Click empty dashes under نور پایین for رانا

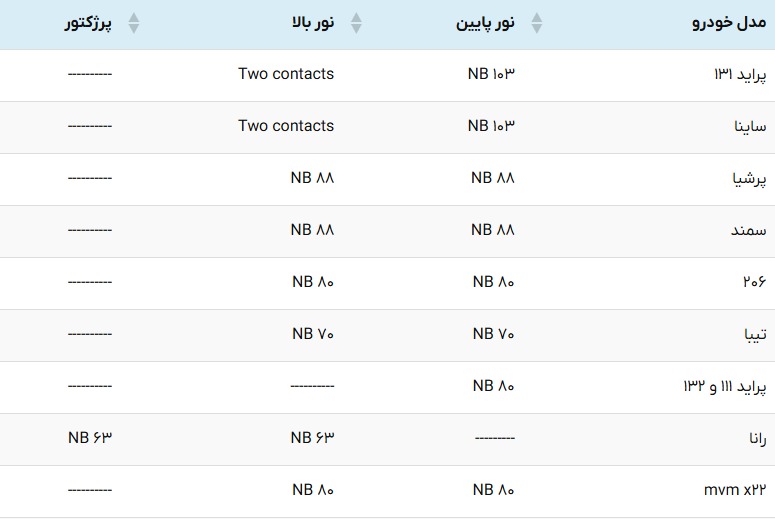495,438
